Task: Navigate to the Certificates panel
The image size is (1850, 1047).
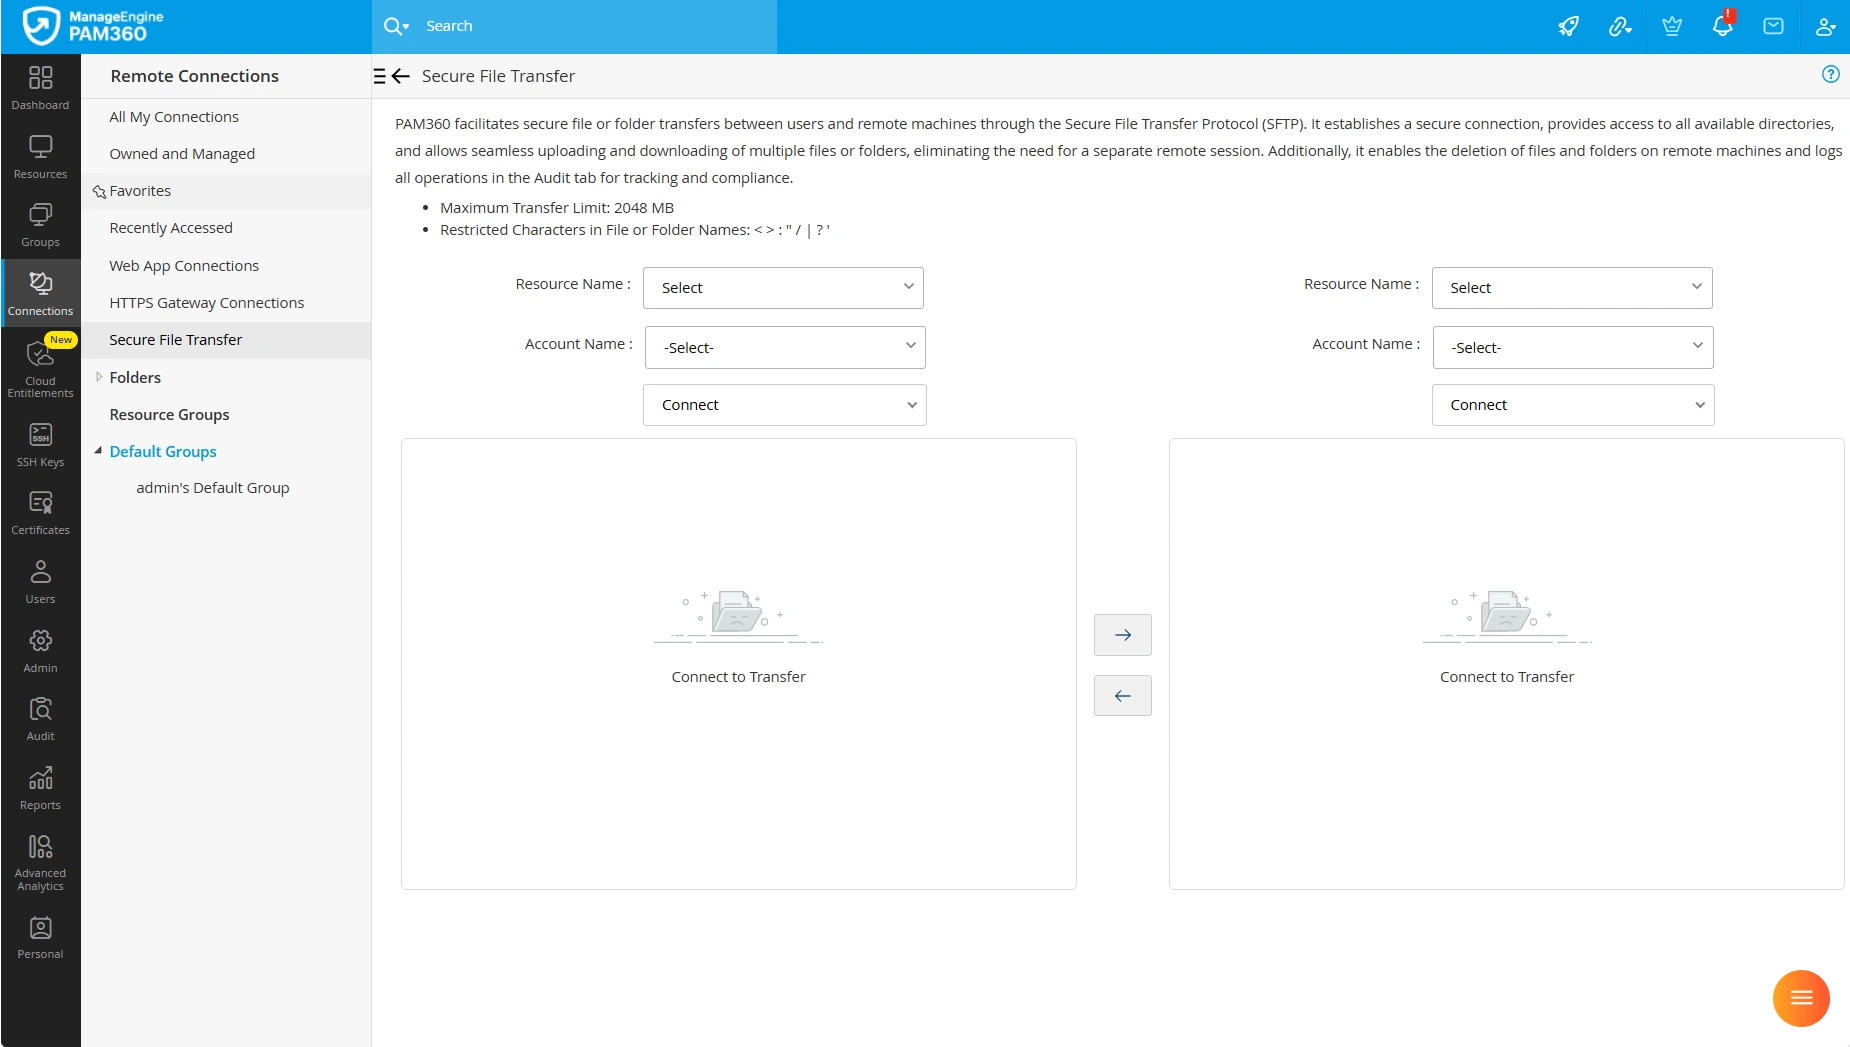Action: 40,512
